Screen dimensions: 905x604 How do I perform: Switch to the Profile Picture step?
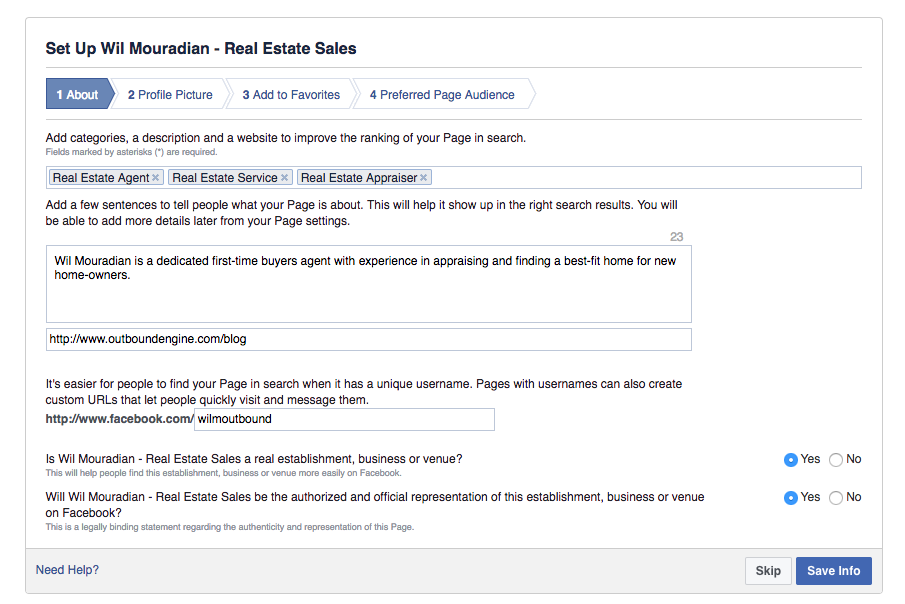coord(169,93)
